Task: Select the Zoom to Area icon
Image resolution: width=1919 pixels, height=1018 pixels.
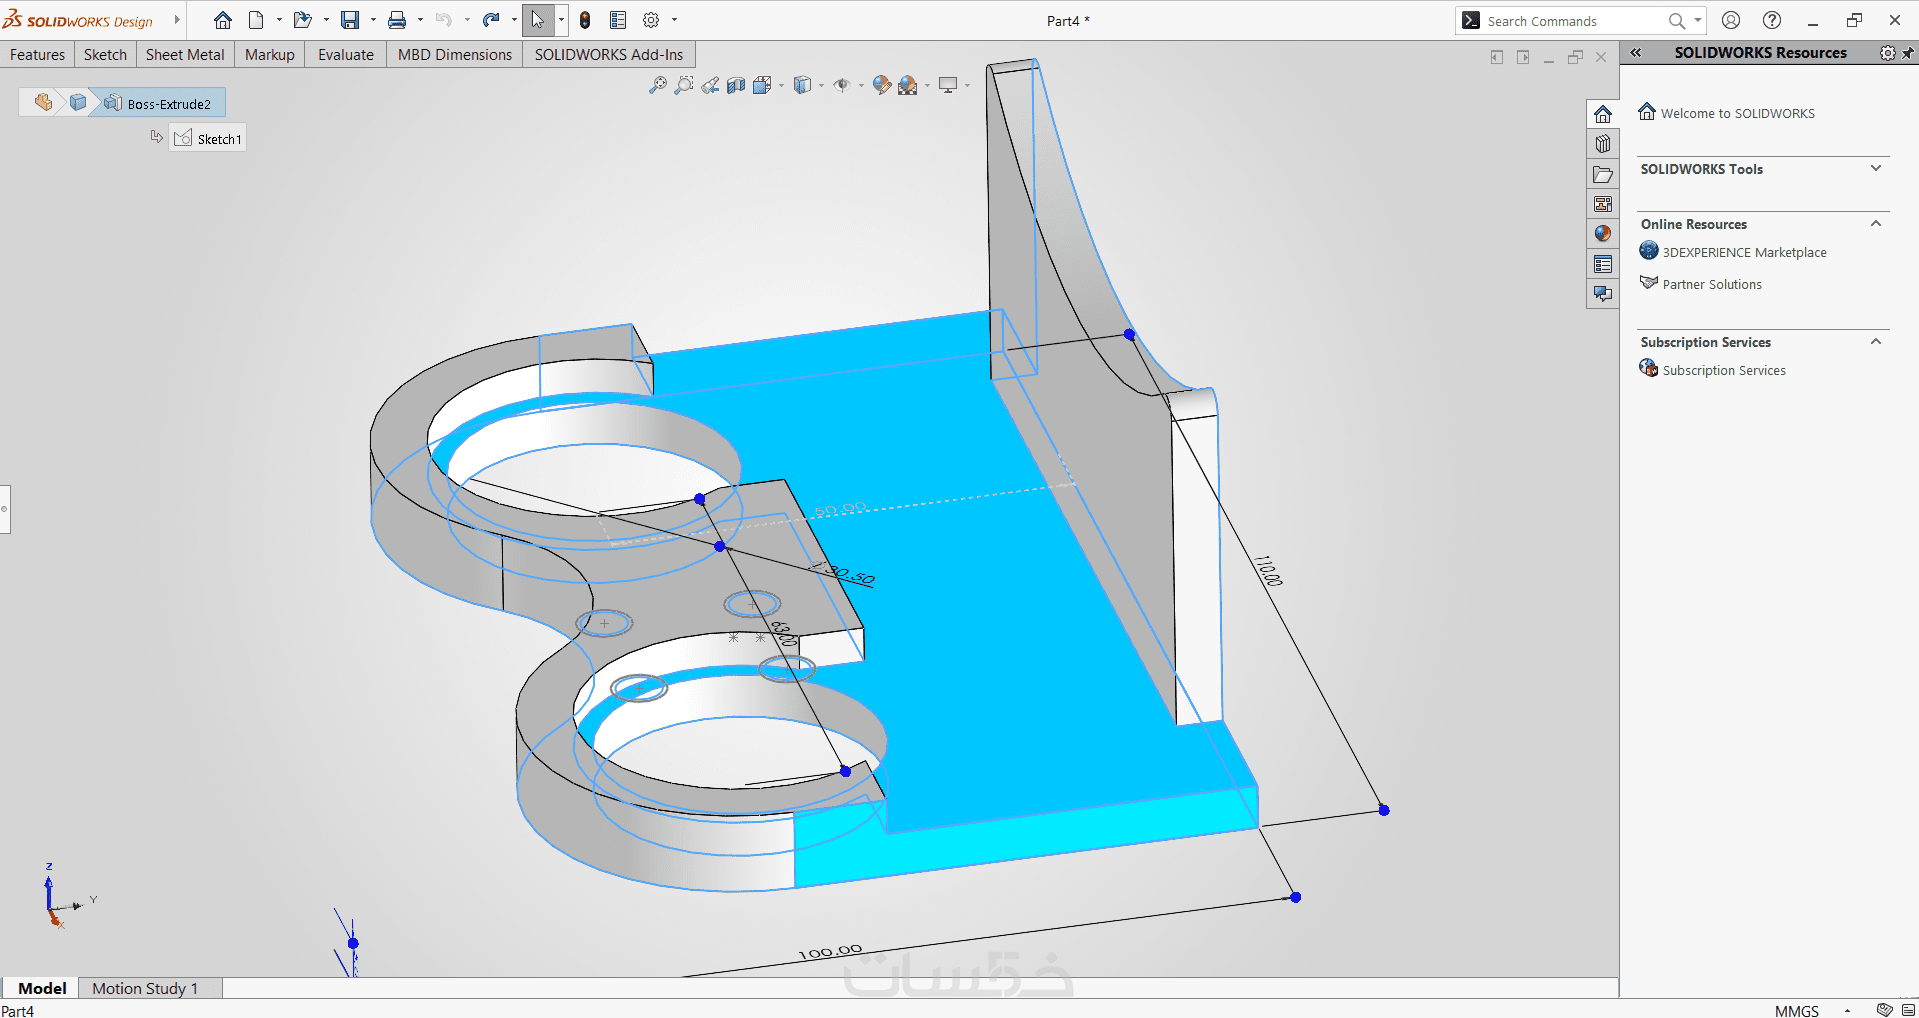Action: click(684, 86)
